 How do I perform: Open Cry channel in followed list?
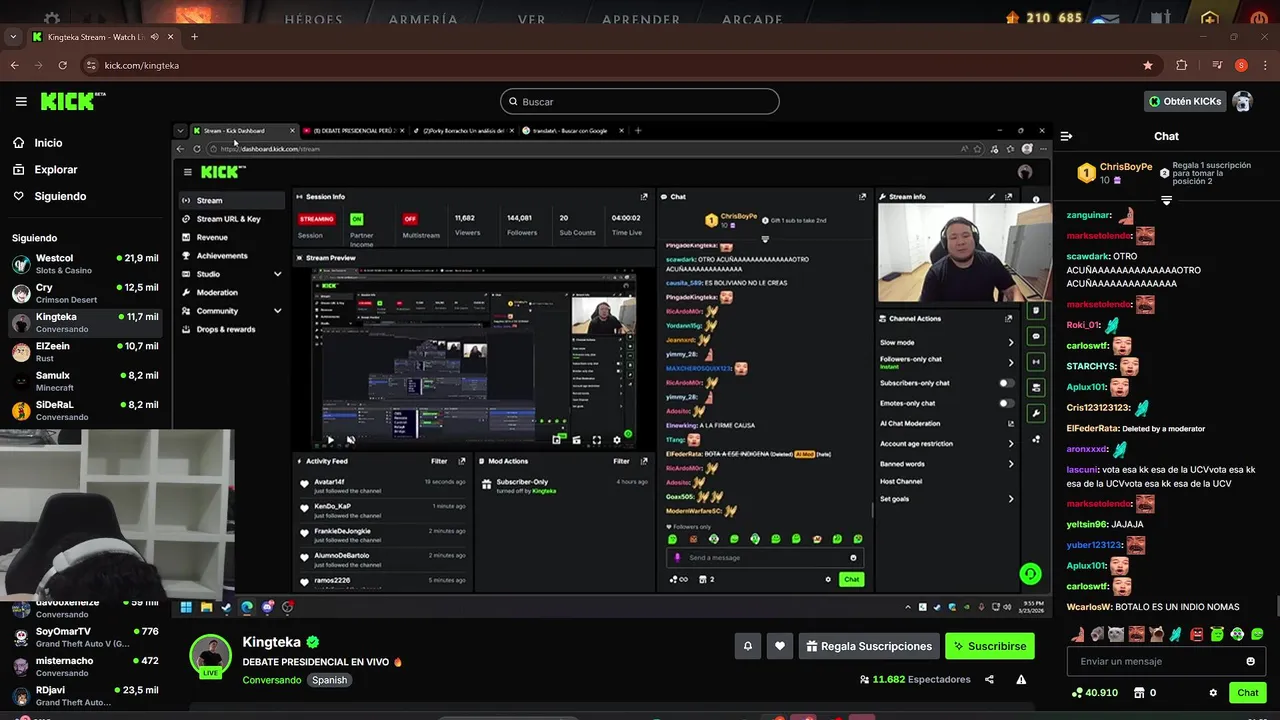tap(85, 293)
